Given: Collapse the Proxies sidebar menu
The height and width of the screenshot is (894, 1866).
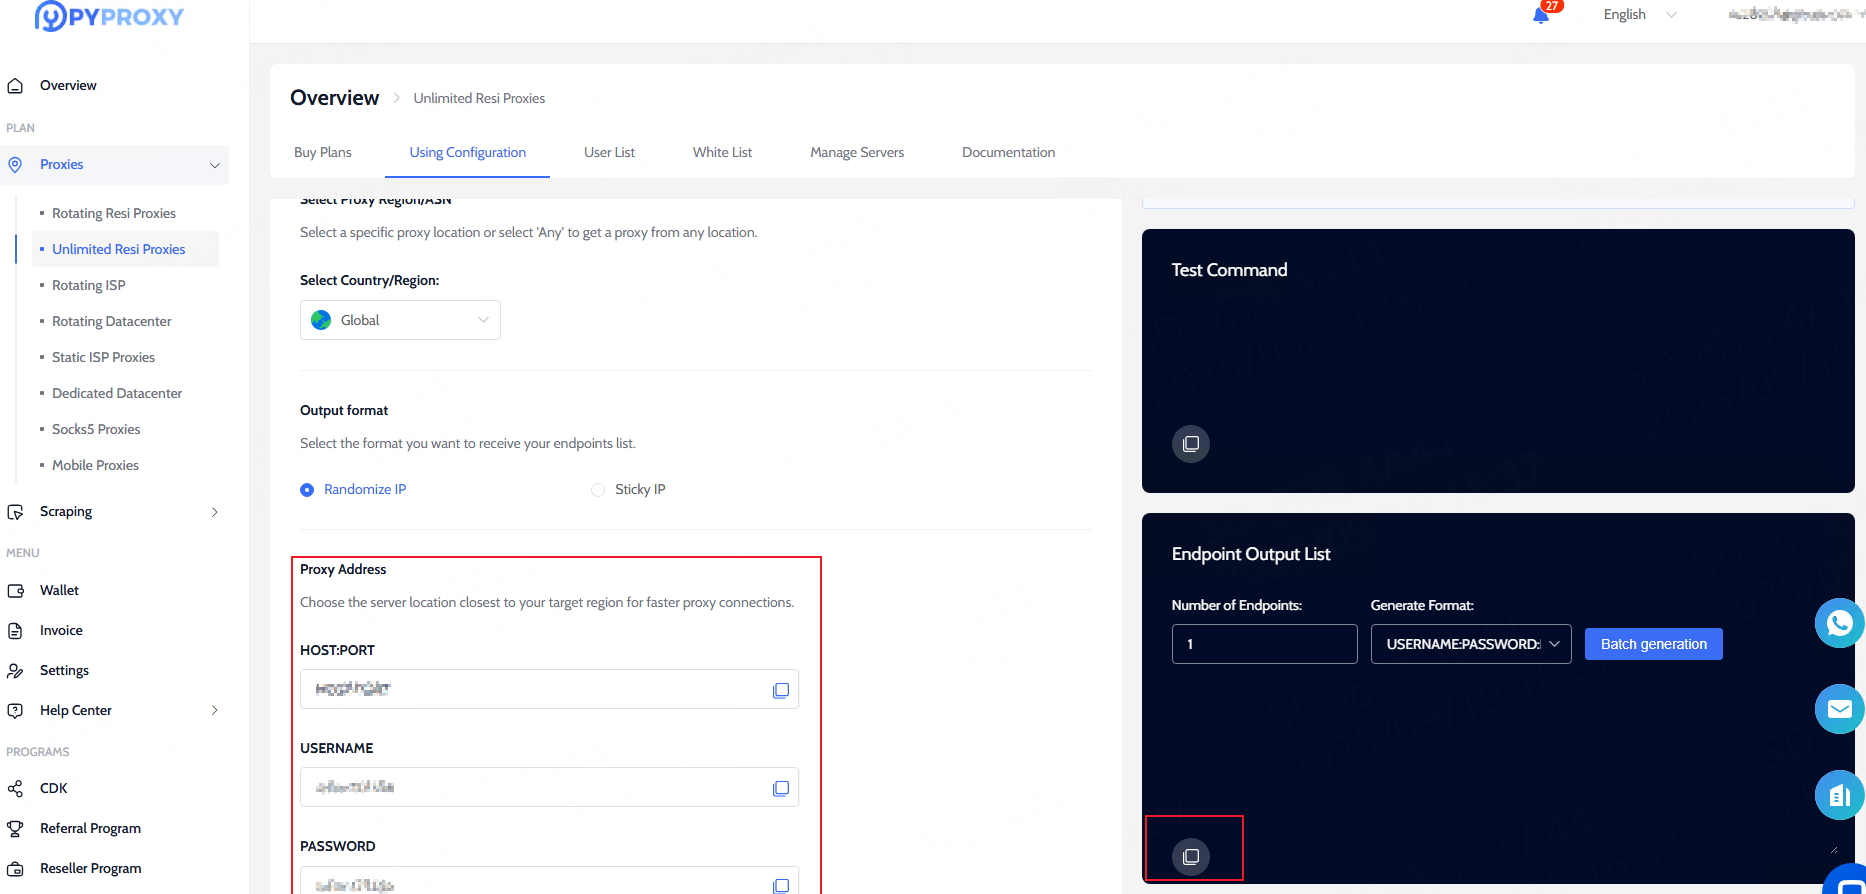Looking at the screenshot, I should click(214, 165).
